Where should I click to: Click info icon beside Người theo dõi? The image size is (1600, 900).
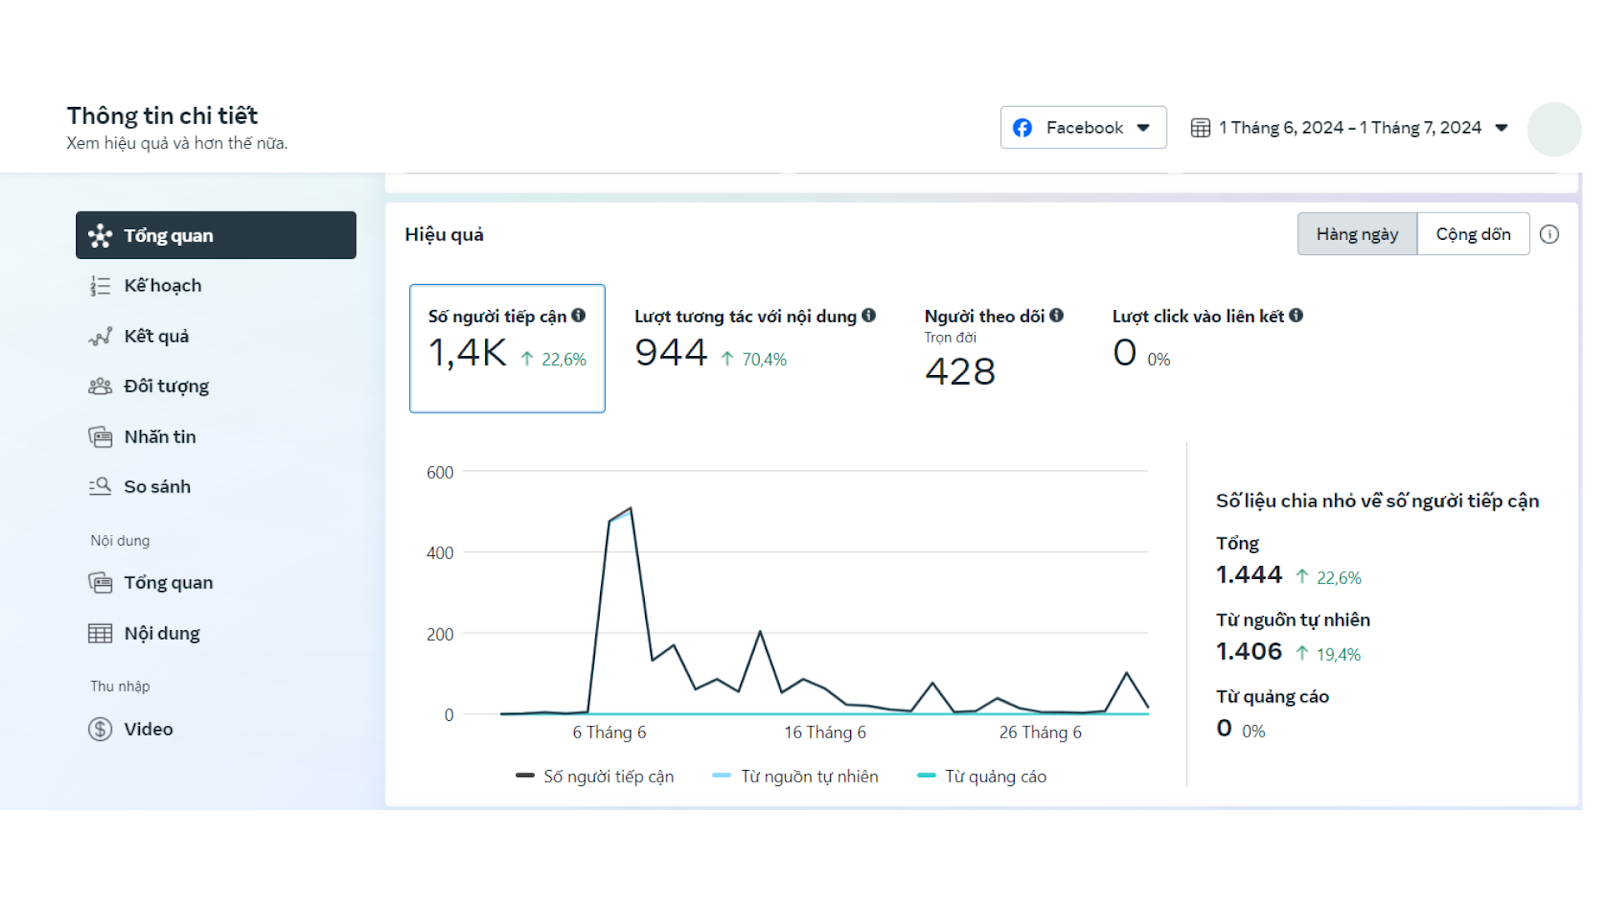pos(1056,316)
